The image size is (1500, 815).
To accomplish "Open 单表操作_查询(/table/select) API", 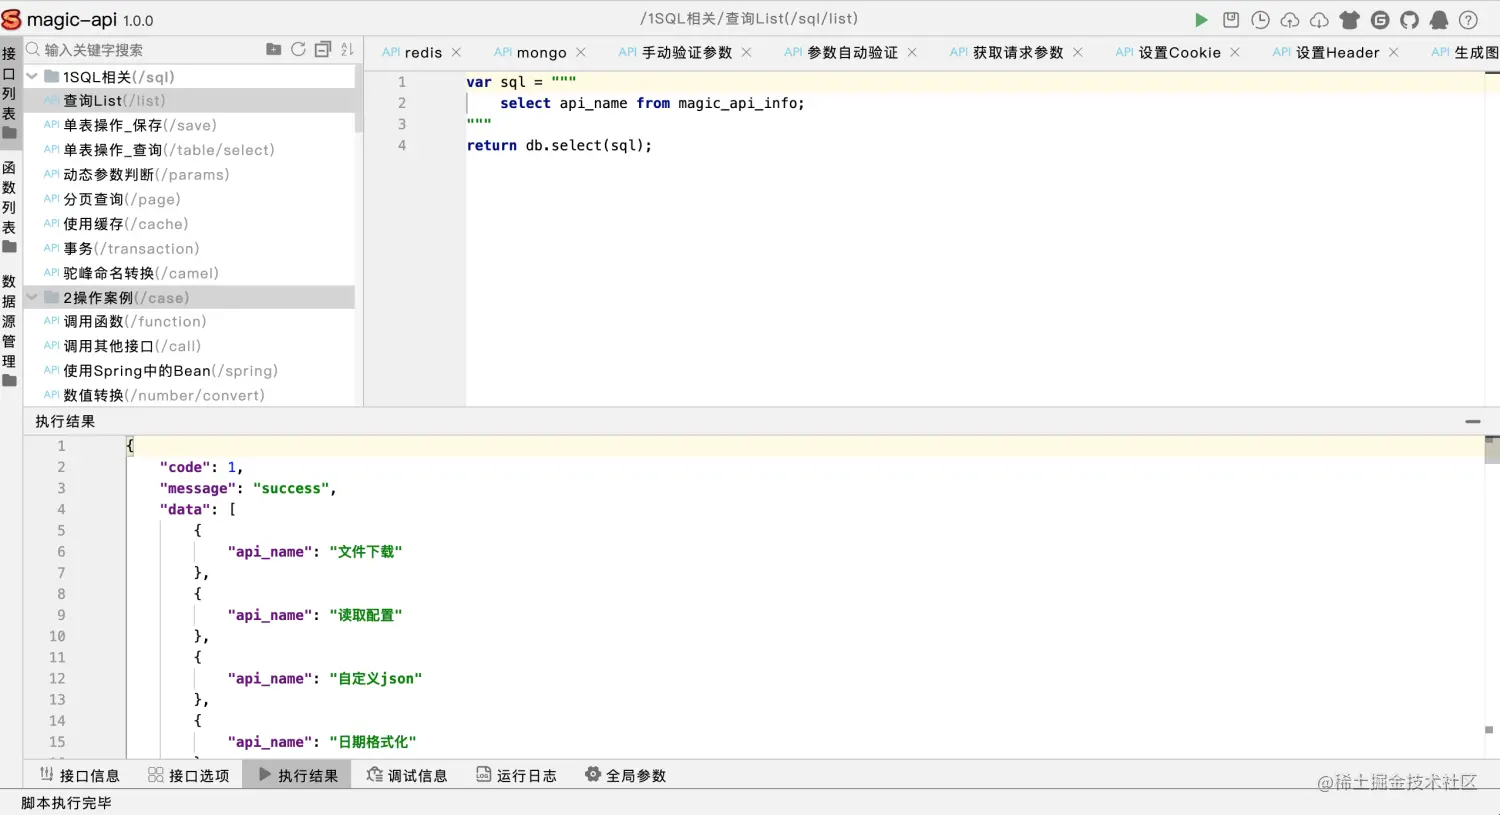I will pos(190,150).
